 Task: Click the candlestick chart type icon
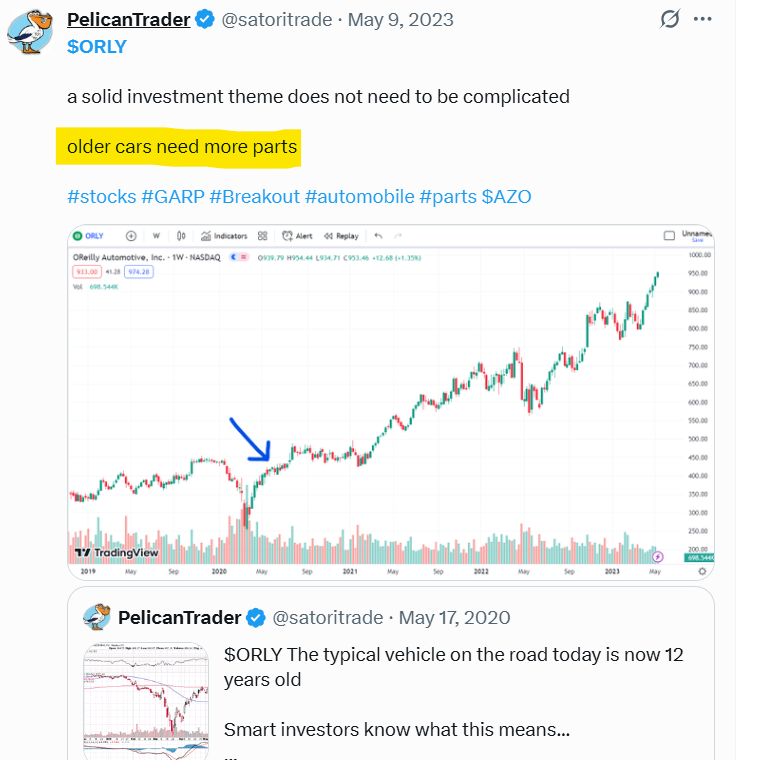click(181, 237)
